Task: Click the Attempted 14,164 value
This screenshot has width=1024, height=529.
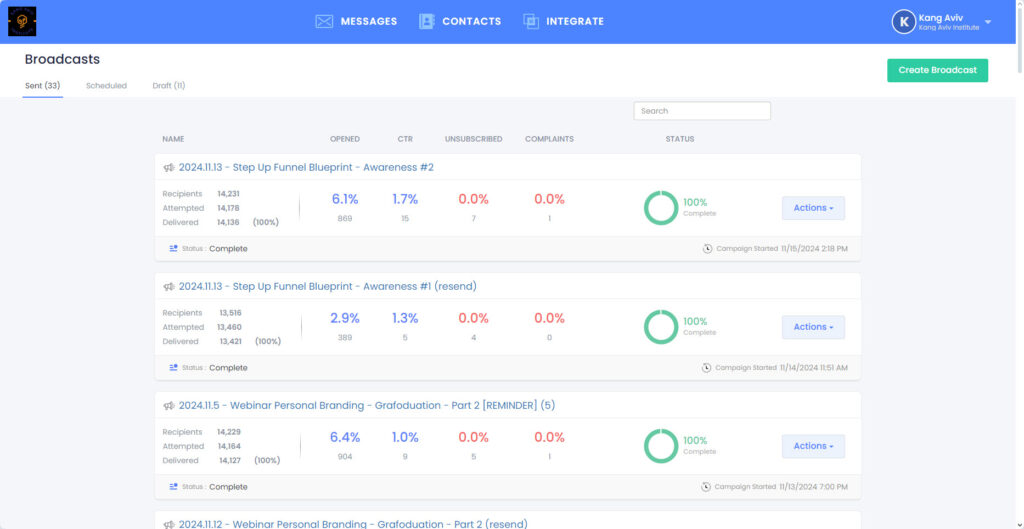Action: point(229,446)
